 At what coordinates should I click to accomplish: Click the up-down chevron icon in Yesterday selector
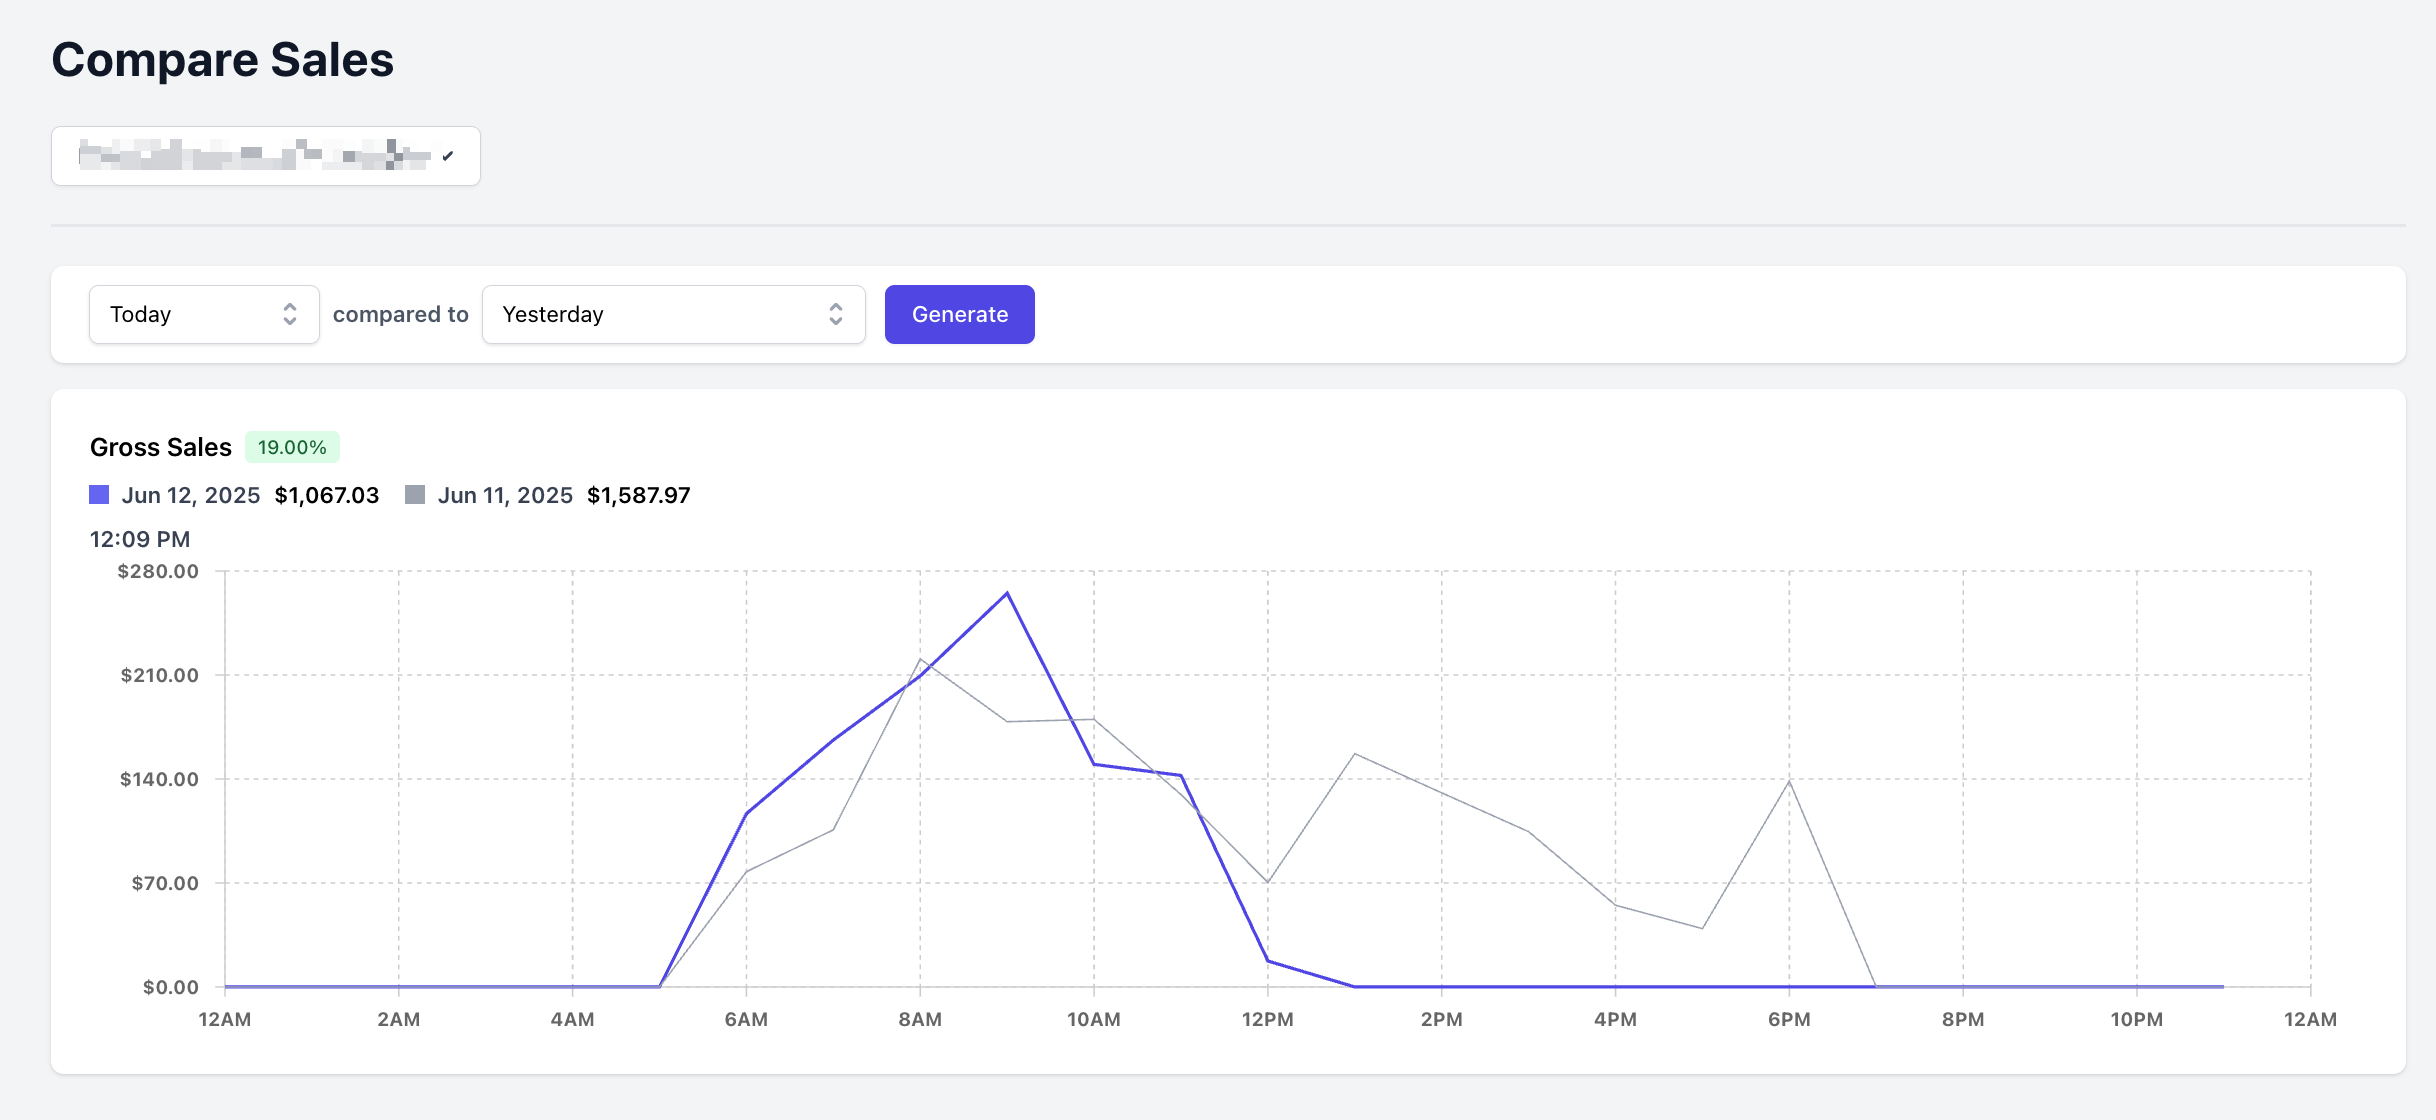tap(836, 314)
